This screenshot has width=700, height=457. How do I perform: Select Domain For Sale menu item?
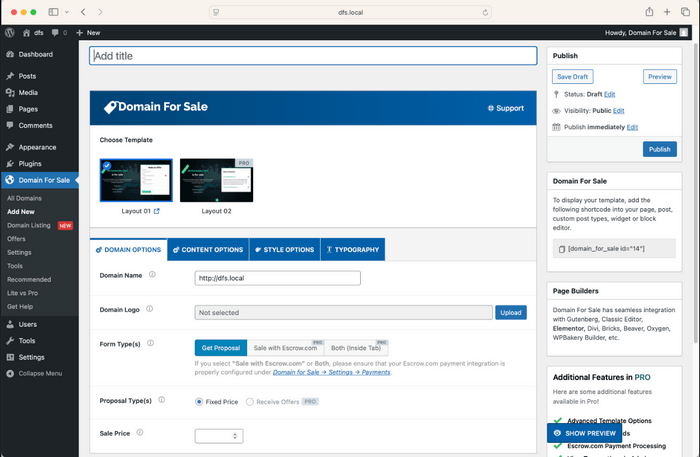(x=39, y=180)
